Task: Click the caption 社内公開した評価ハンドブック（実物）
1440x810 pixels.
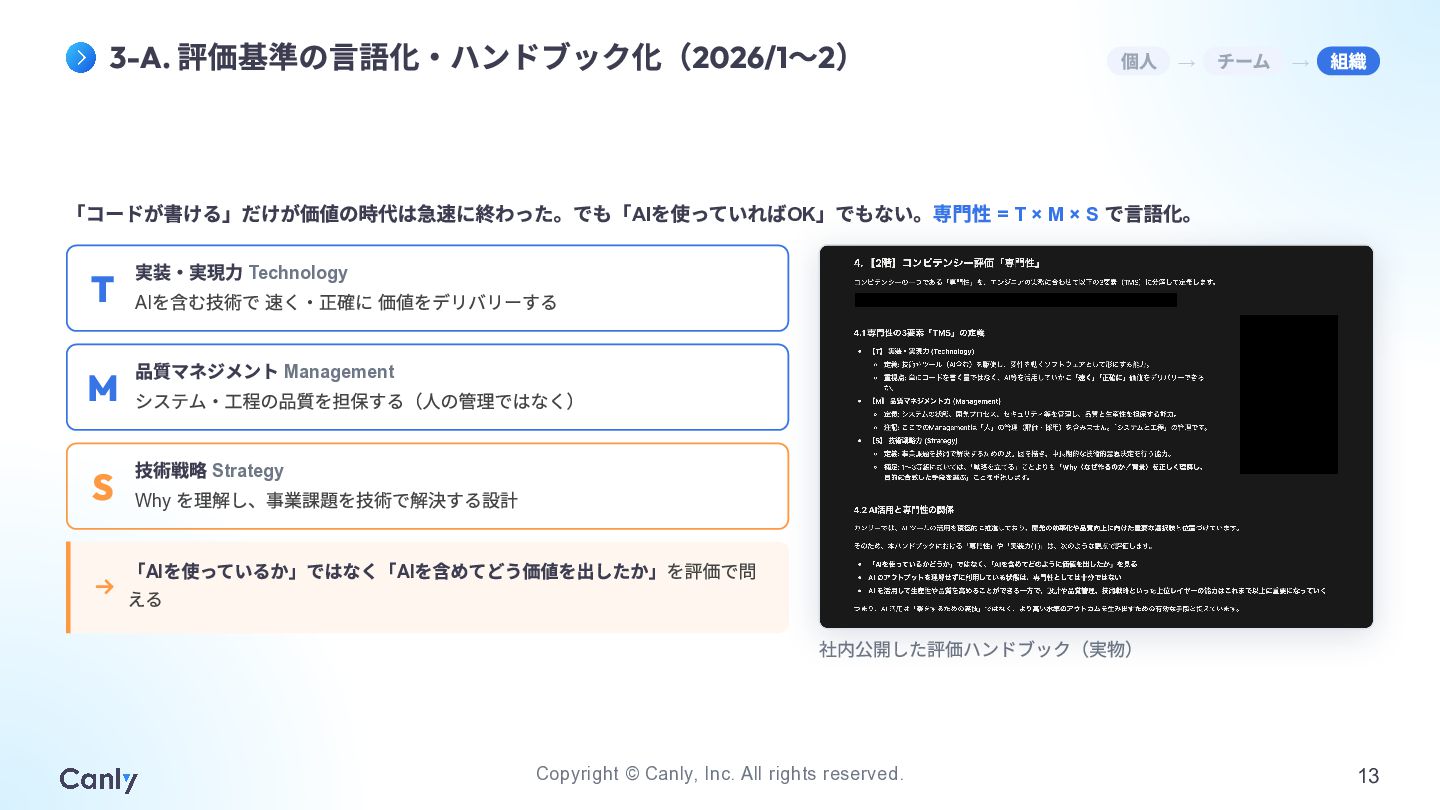Action: tap(977, 650)
